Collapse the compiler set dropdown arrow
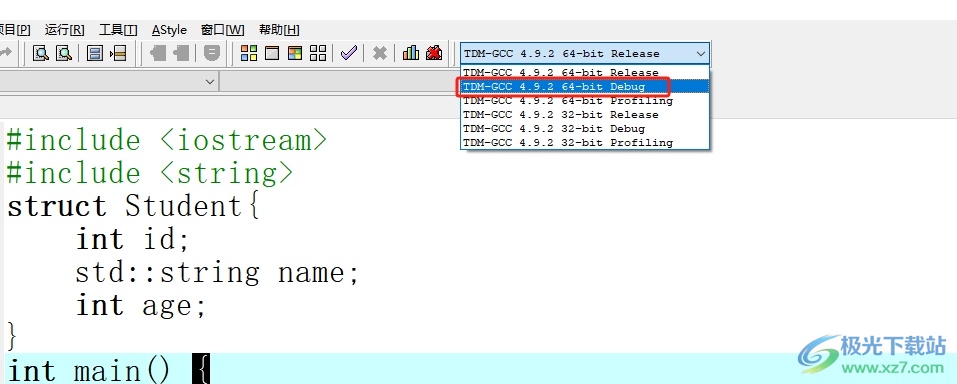957x384 pixels. tap(701, 54)
